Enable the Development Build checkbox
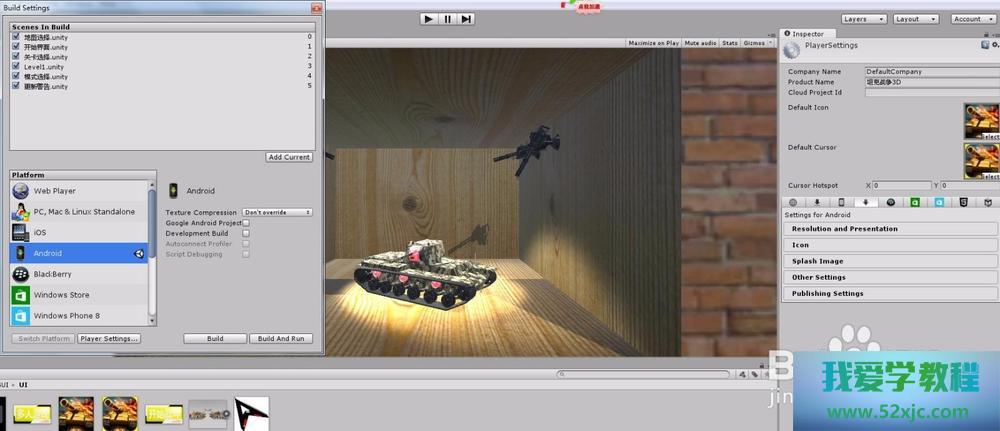 pos(245,233)
